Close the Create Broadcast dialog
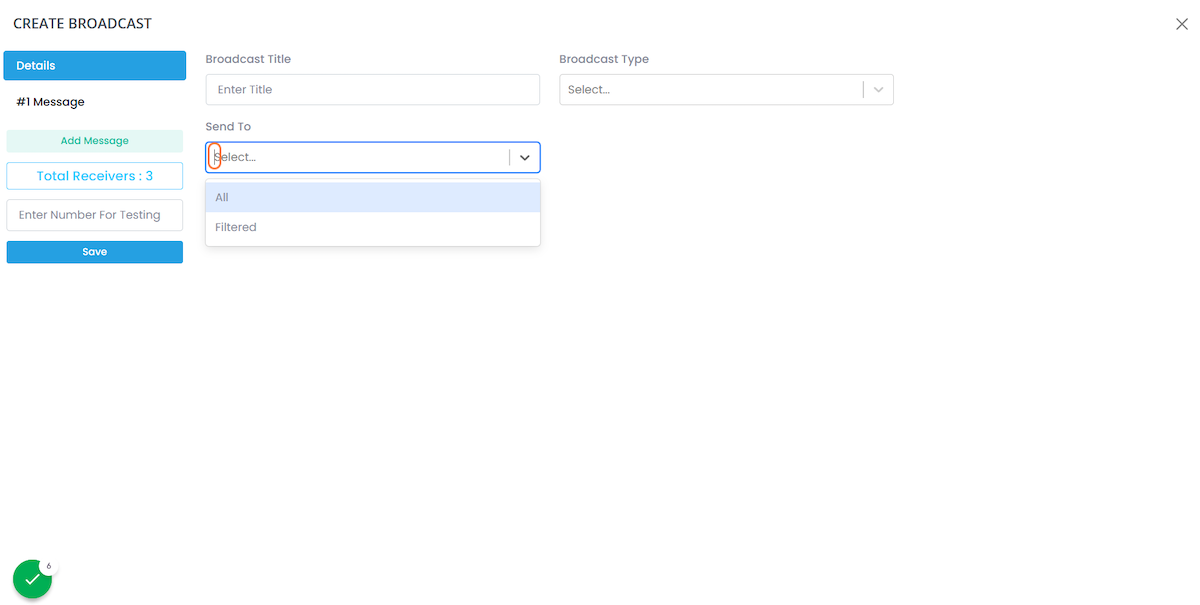The image size is (1200, 605). (1181, 24)
